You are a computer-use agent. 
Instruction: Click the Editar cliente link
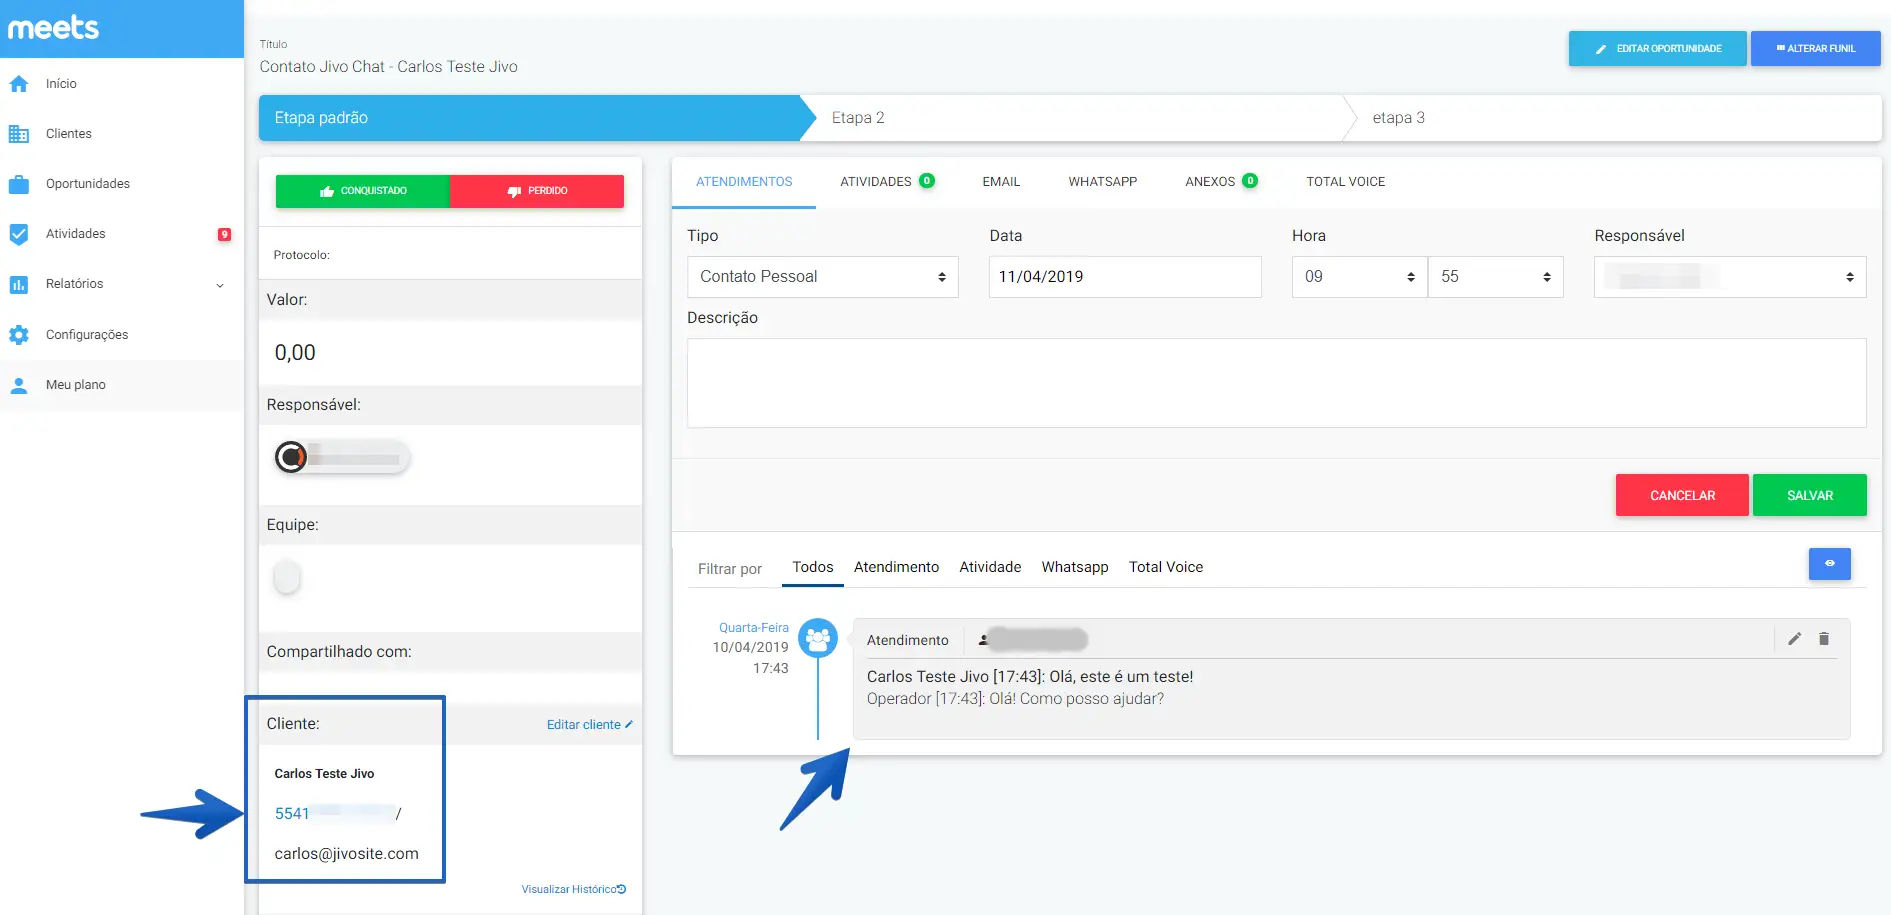[x=589, y=725]
